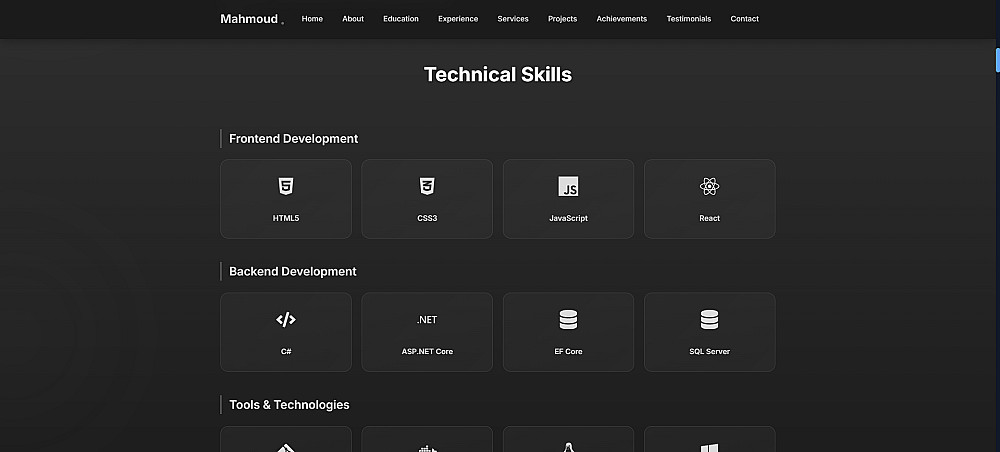Jump to the Education section

401,19
